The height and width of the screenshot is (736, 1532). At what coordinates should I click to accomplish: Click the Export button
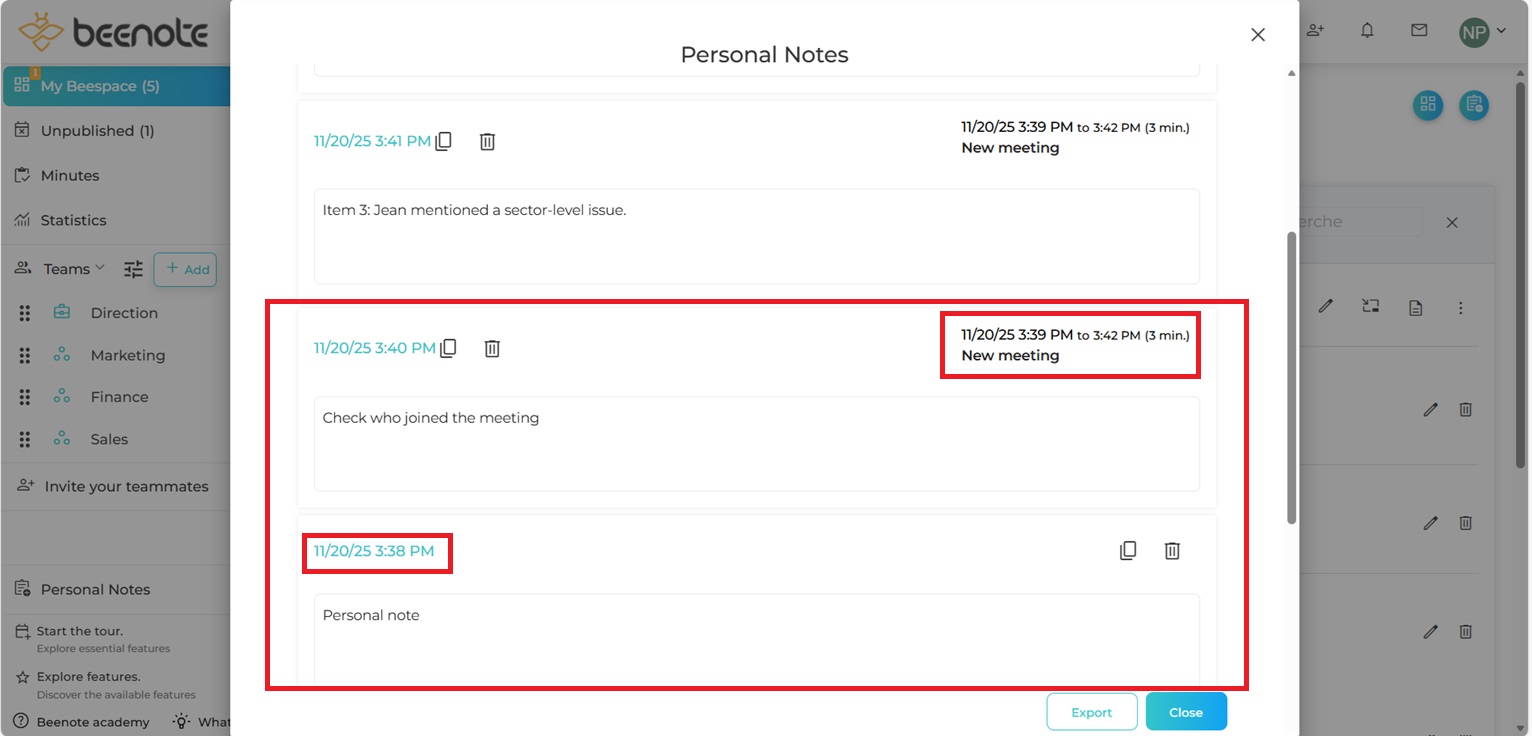click(x=1091, y=712)
